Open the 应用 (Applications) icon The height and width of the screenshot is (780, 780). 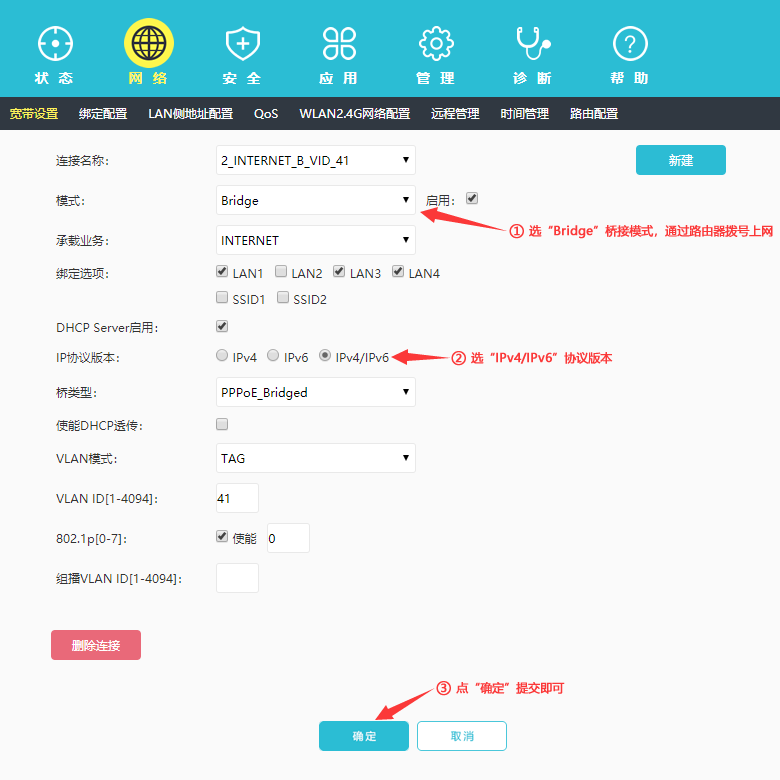pyautogui.click(x=339, y=44)
